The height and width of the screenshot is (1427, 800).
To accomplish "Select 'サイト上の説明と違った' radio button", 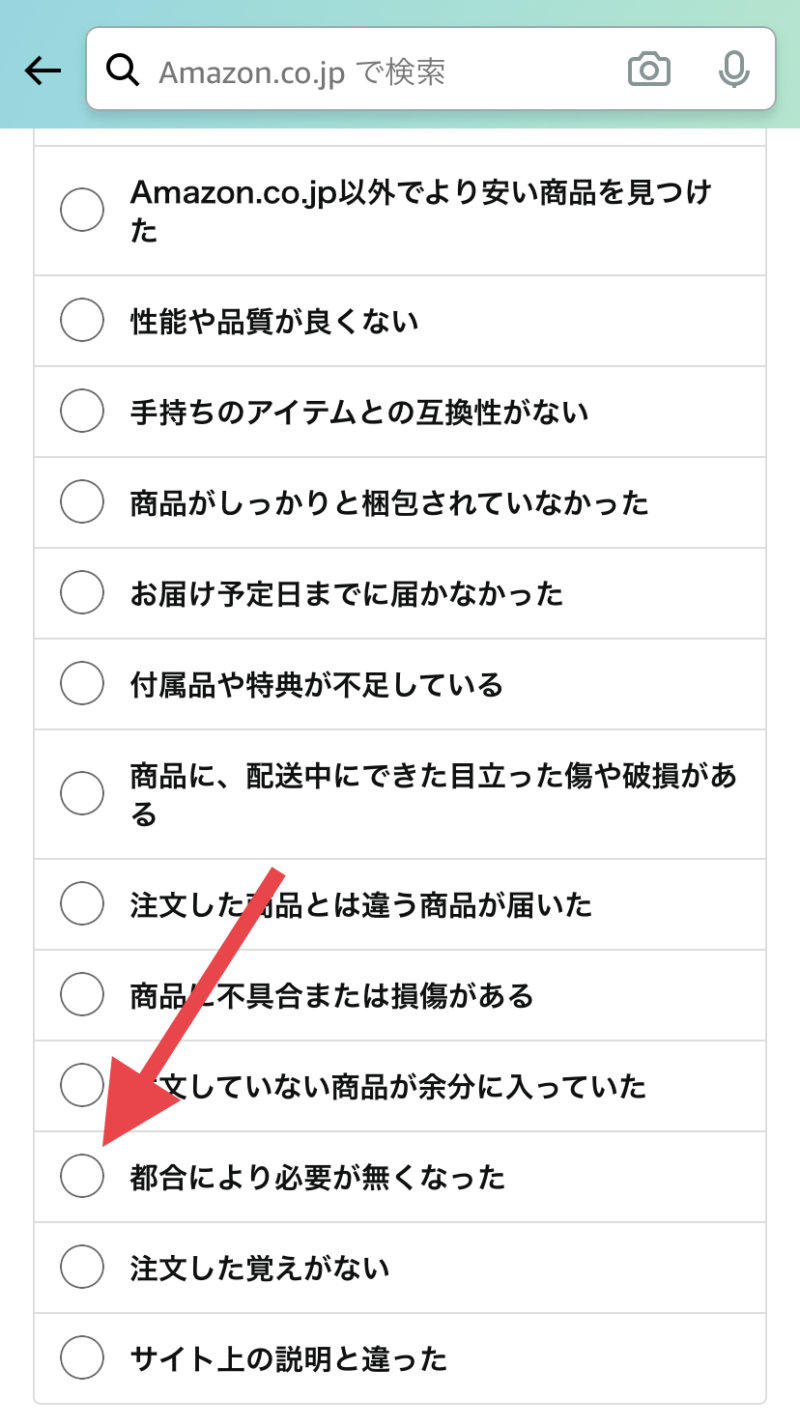I will coord(82,1358).
